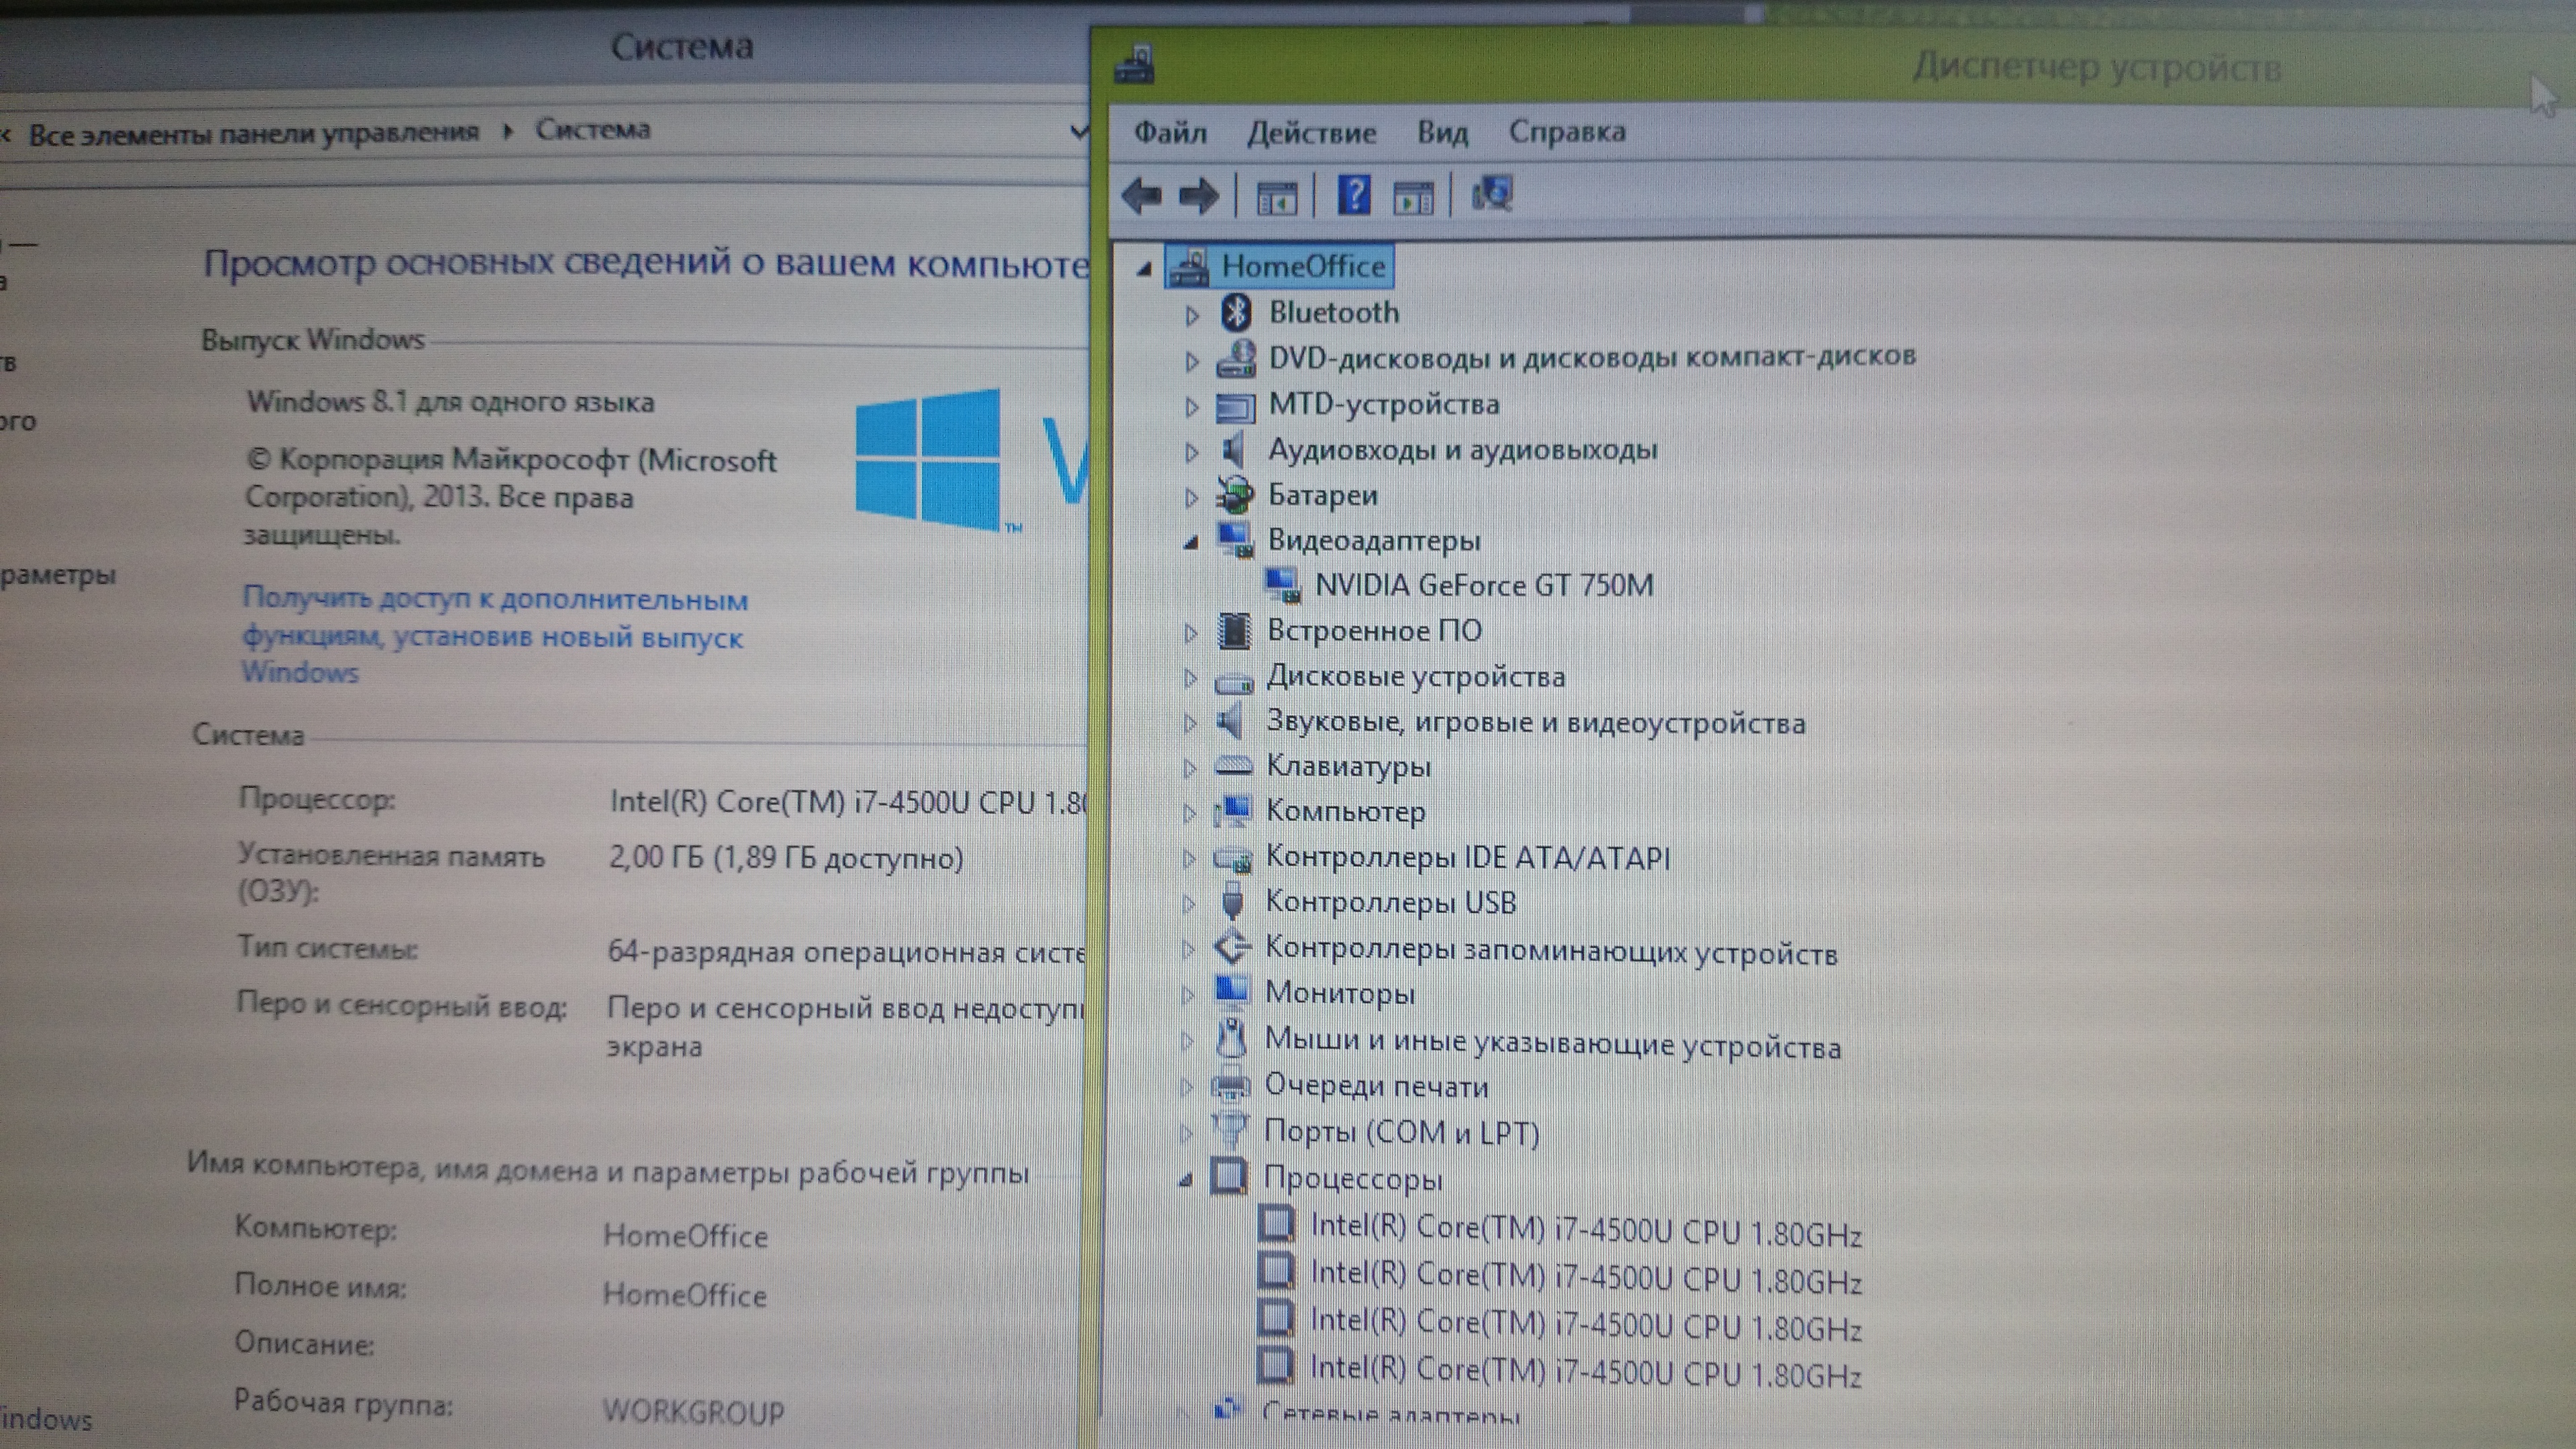The width and height of the screenshot is (2576, 1449).
Task: Click the Видеоадаптеры display icon
Action: coord(1235,539)
